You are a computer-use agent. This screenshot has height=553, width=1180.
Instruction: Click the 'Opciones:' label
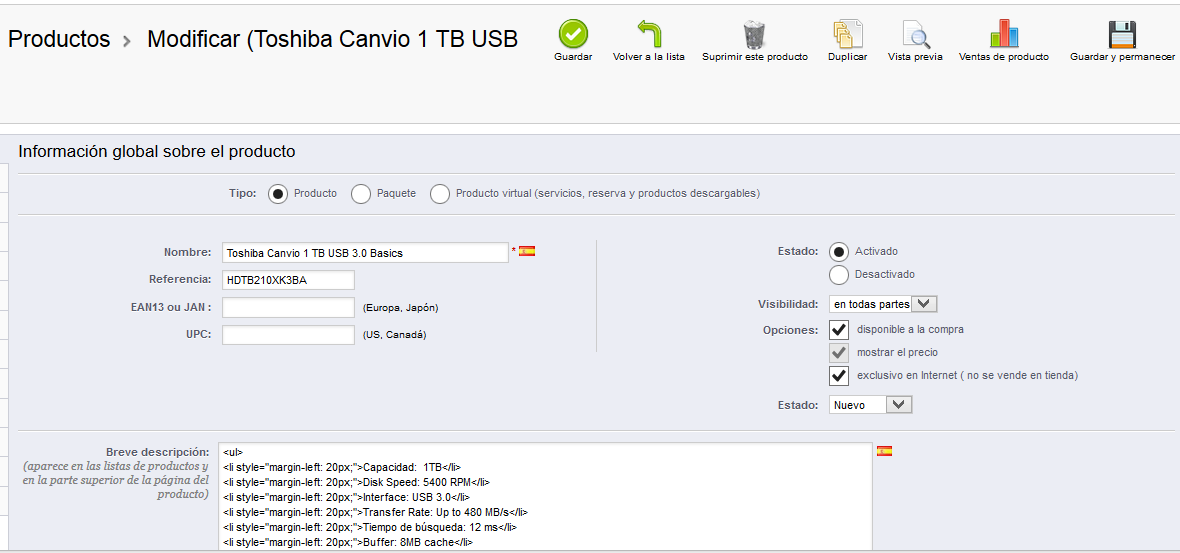790,330
